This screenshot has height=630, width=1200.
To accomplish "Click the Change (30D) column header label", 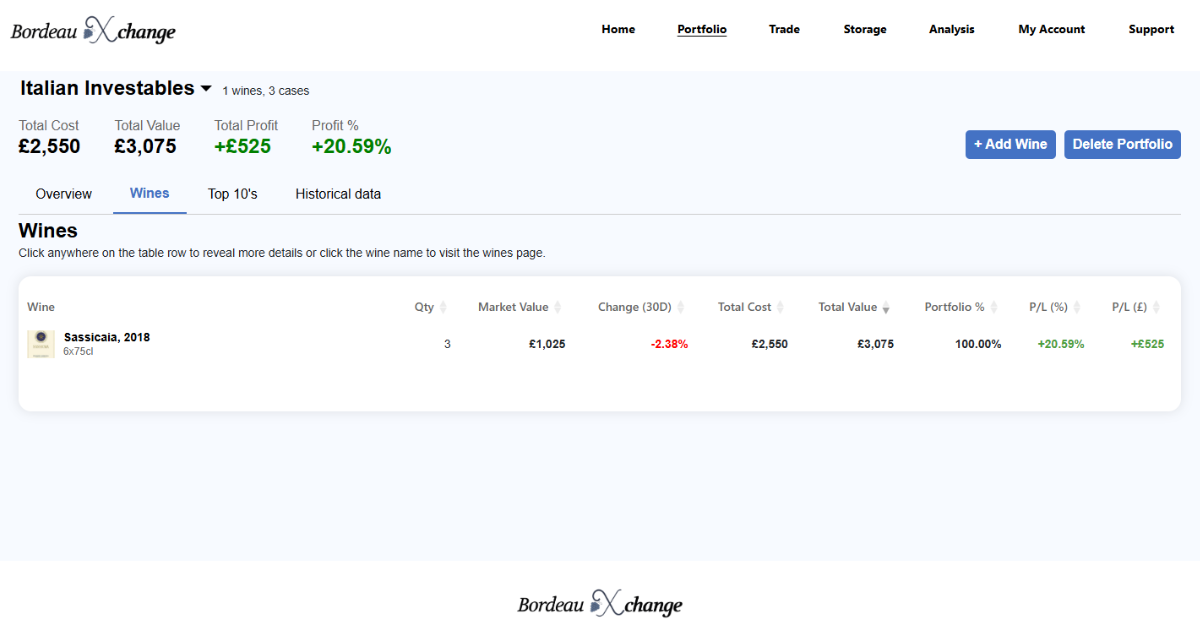I will [x=635, y=307].
